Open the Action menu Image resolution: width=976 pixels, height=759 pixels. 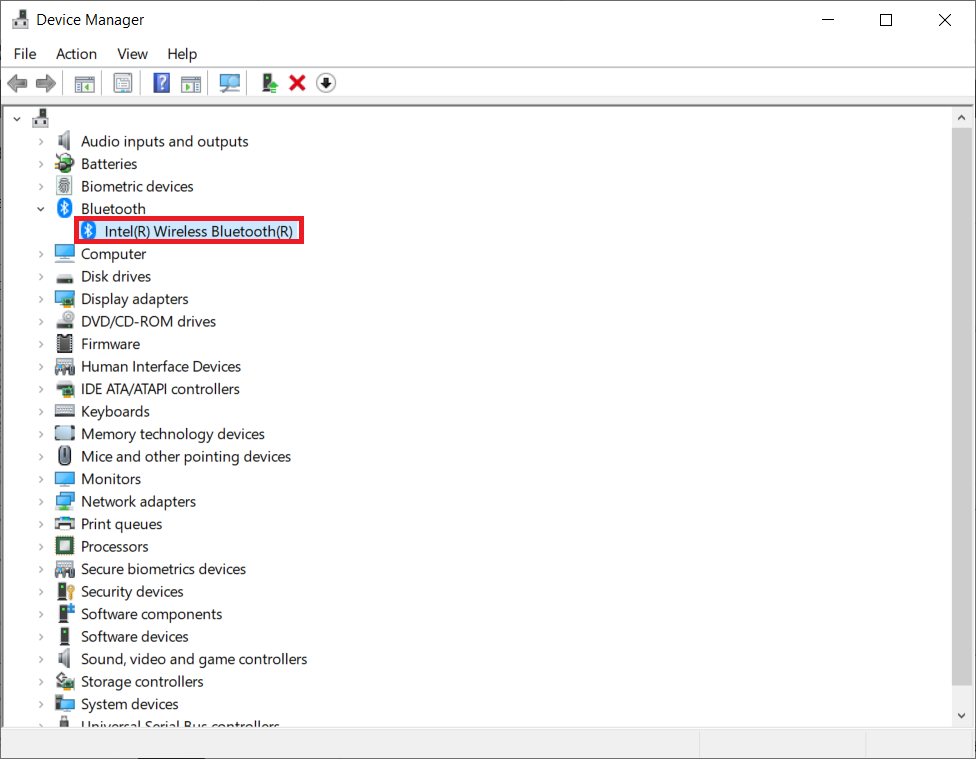point(76,54)
